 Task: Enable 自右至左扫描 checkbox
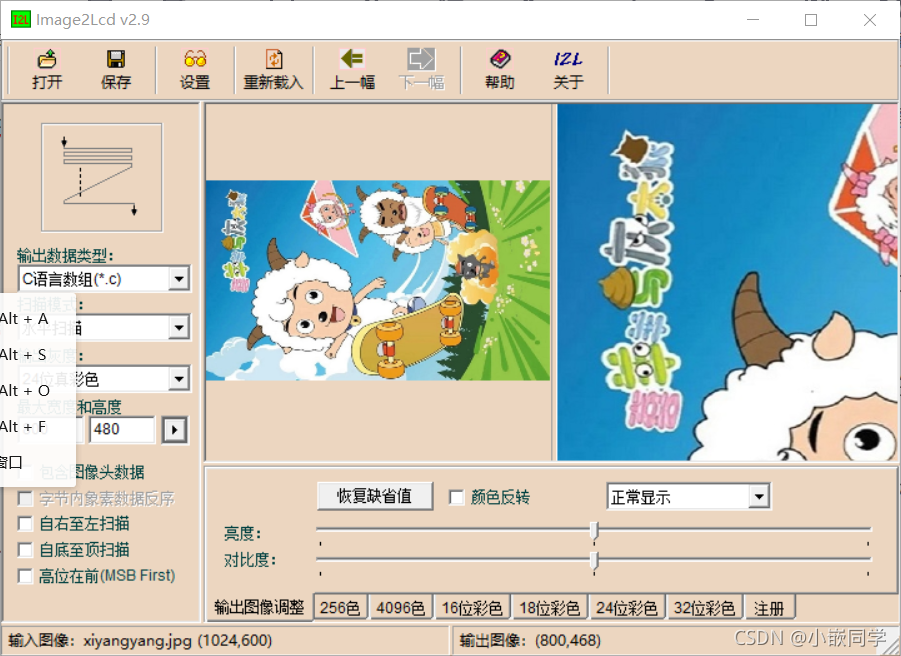[25, 524]
